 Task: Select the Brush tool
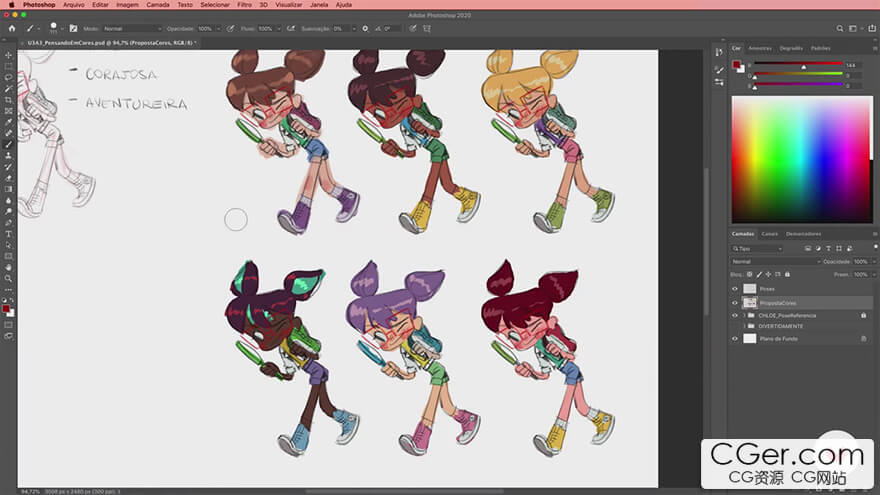pos(8,145)
